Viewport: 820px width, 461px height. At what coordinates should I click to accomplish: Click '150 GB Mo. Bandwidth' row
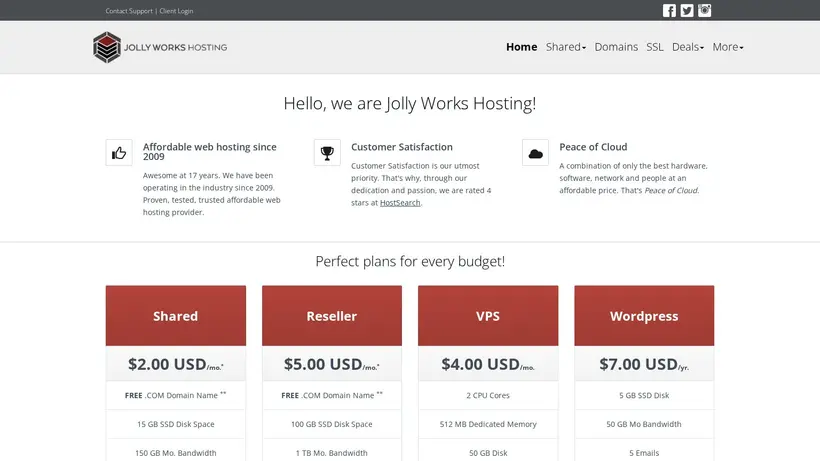point(176,450)
